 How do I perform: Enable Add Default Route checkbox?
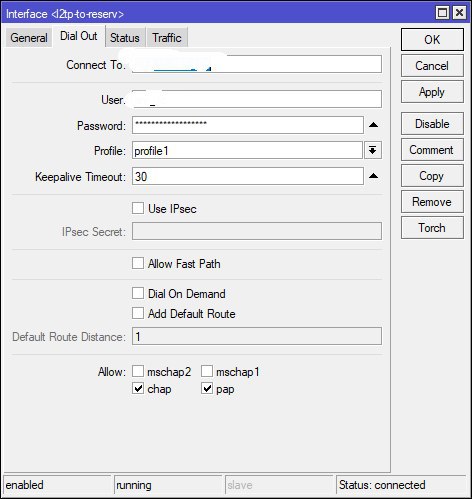(138, 313)
